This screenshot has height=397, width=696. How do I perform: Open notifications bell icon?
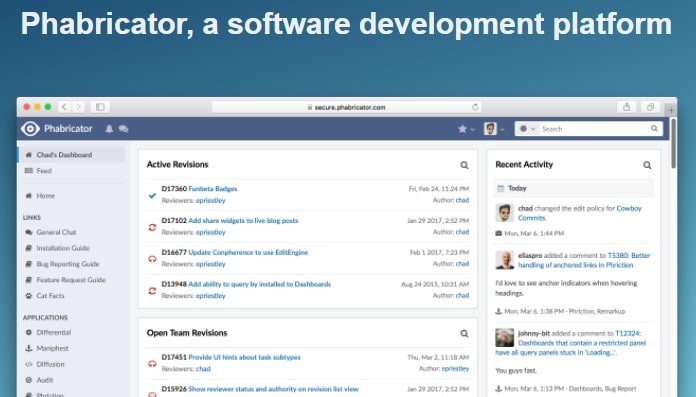tap(109, 129)
